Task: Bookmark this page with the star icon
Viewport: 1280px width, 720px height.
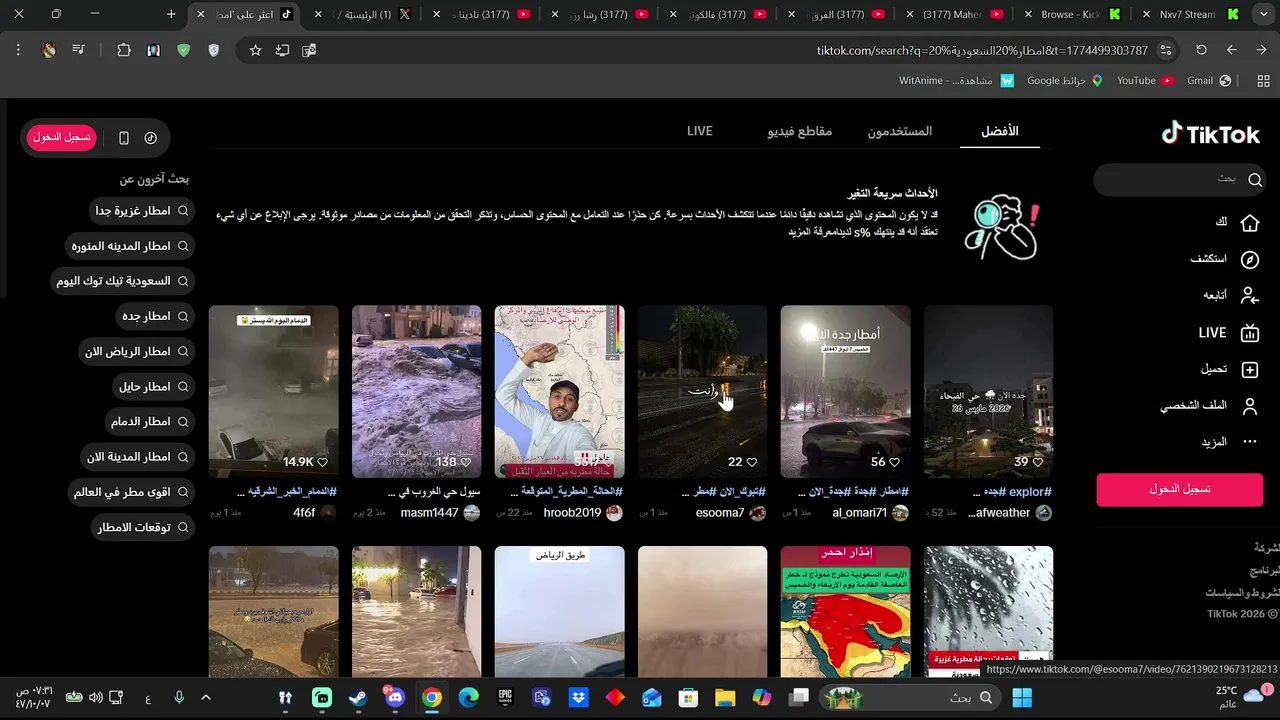Action: (x=255, y=50)
